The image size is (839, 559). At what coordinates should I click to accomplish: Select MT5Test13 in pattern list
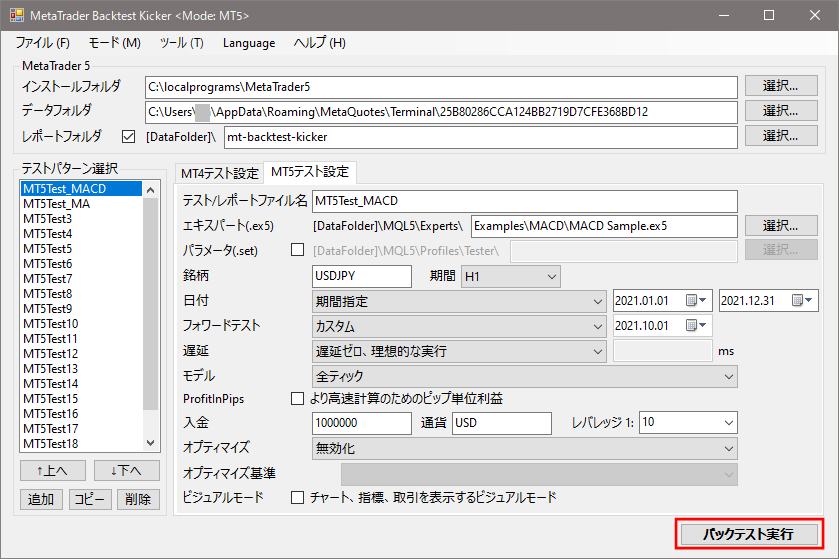tap(81, 369)
